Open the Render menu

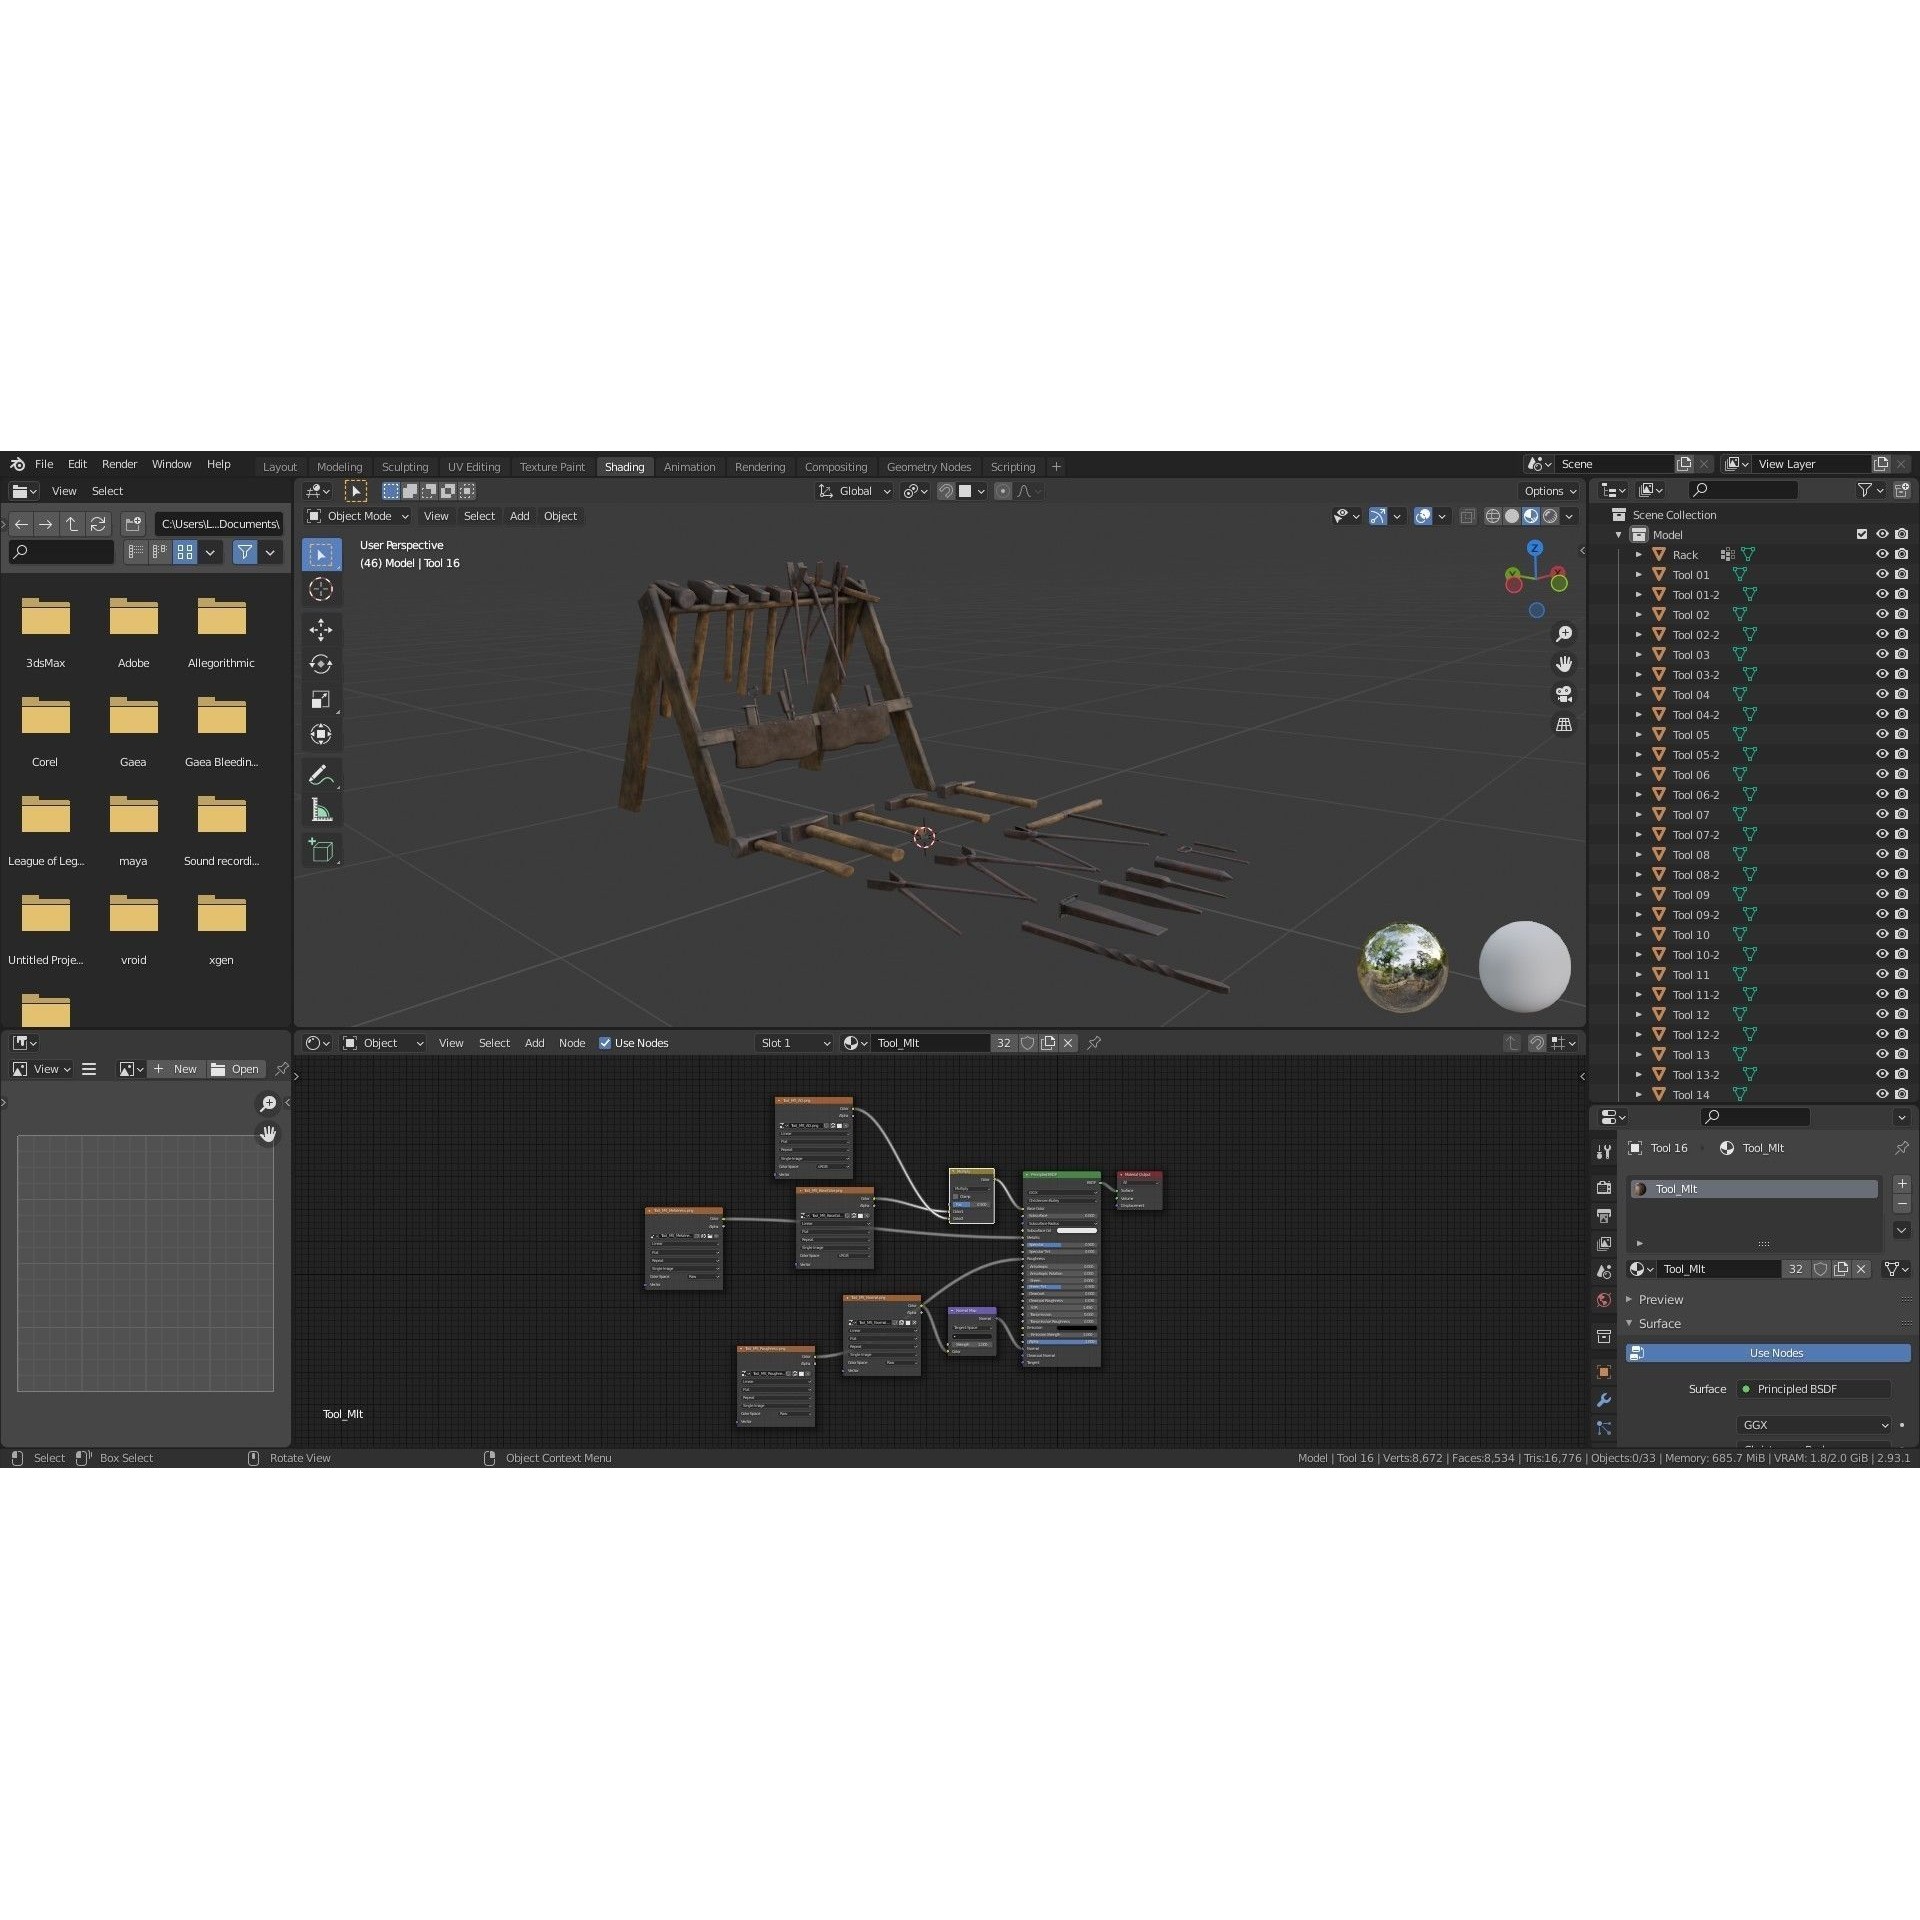tap(120, 463)
